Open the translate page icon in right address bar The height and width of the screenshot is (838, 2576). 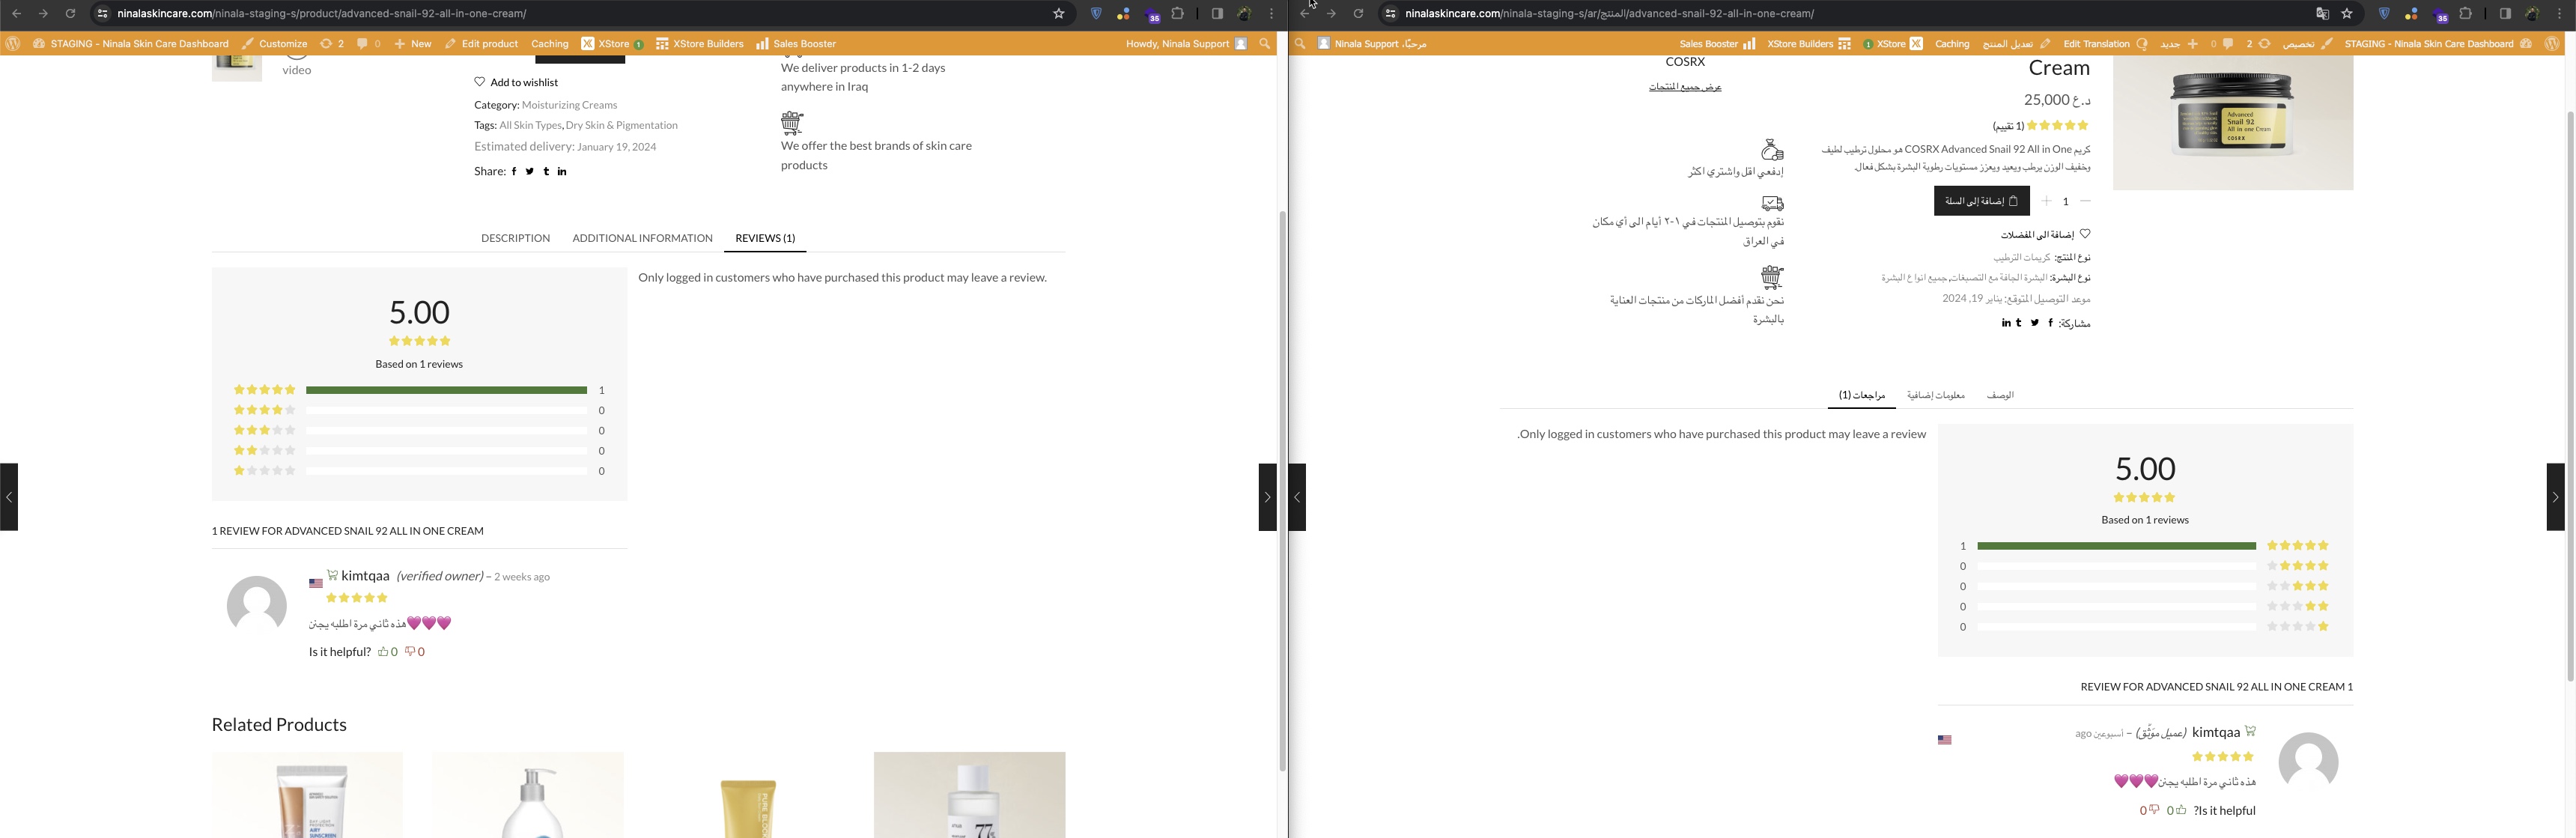[x=2322, y=14]
